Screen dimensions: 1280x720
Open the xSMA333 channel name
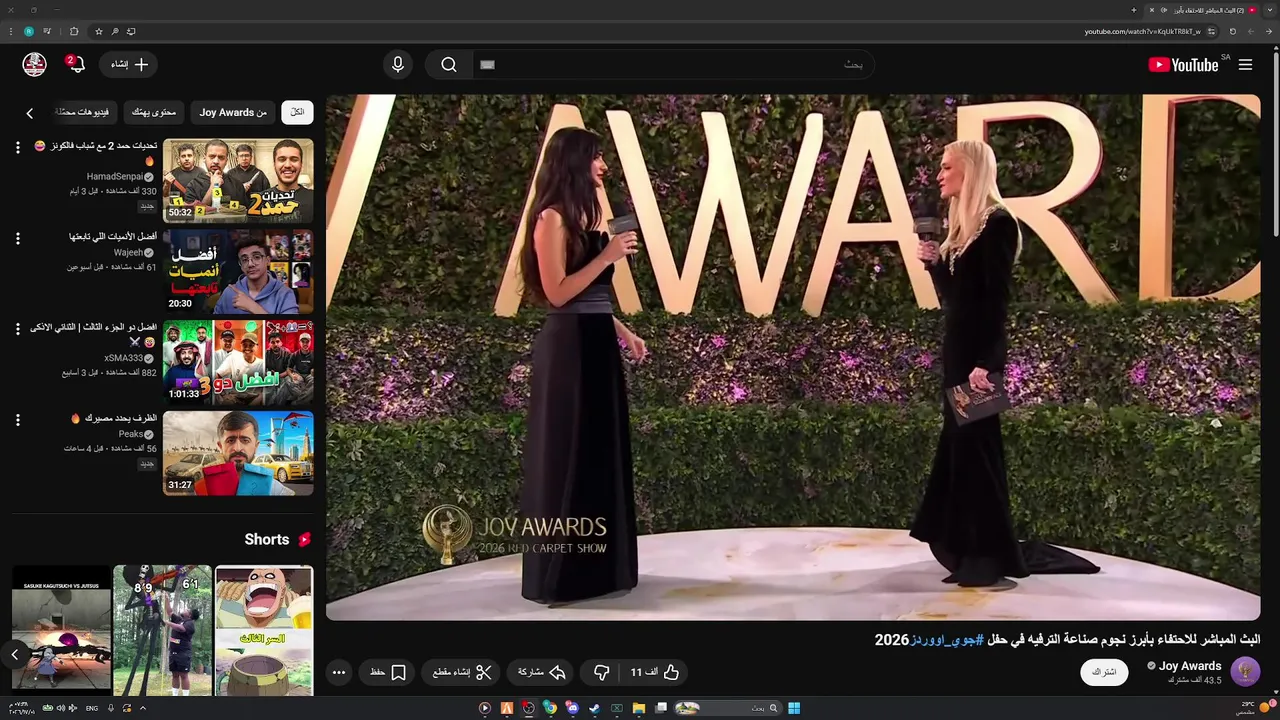[x=124, y=358]
